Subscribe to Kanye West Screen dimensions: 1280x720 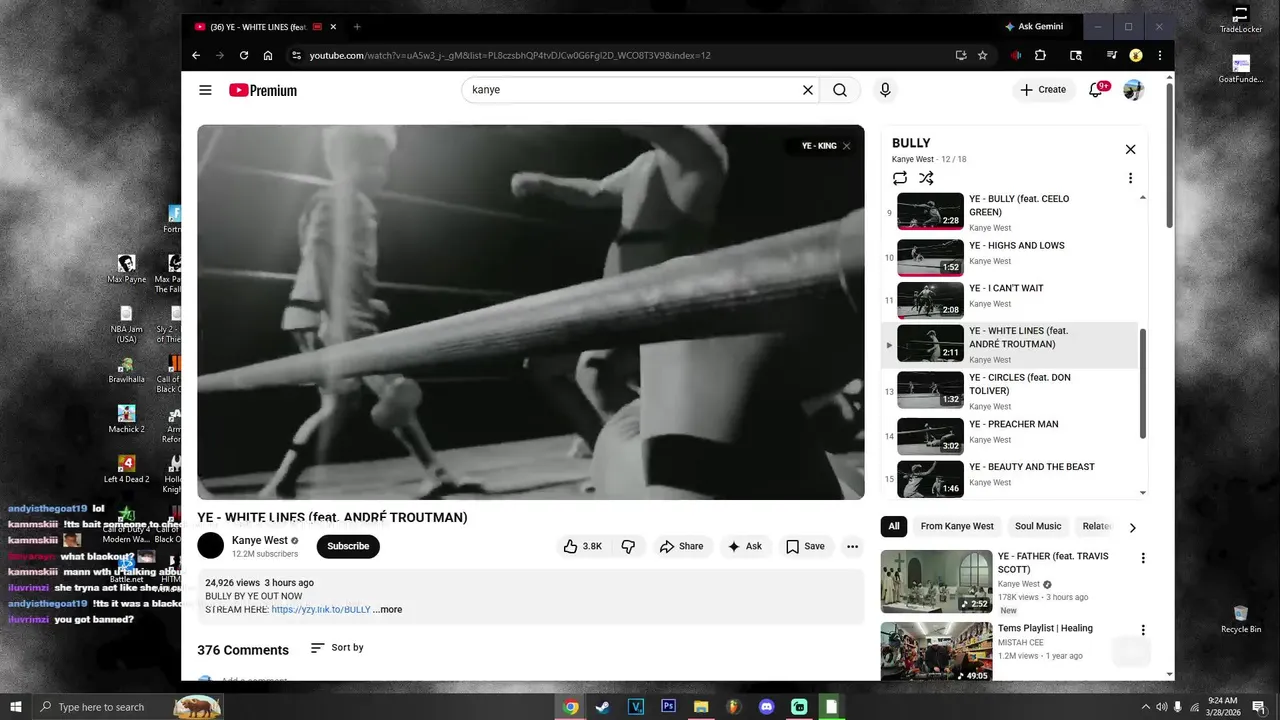(348, 546)
